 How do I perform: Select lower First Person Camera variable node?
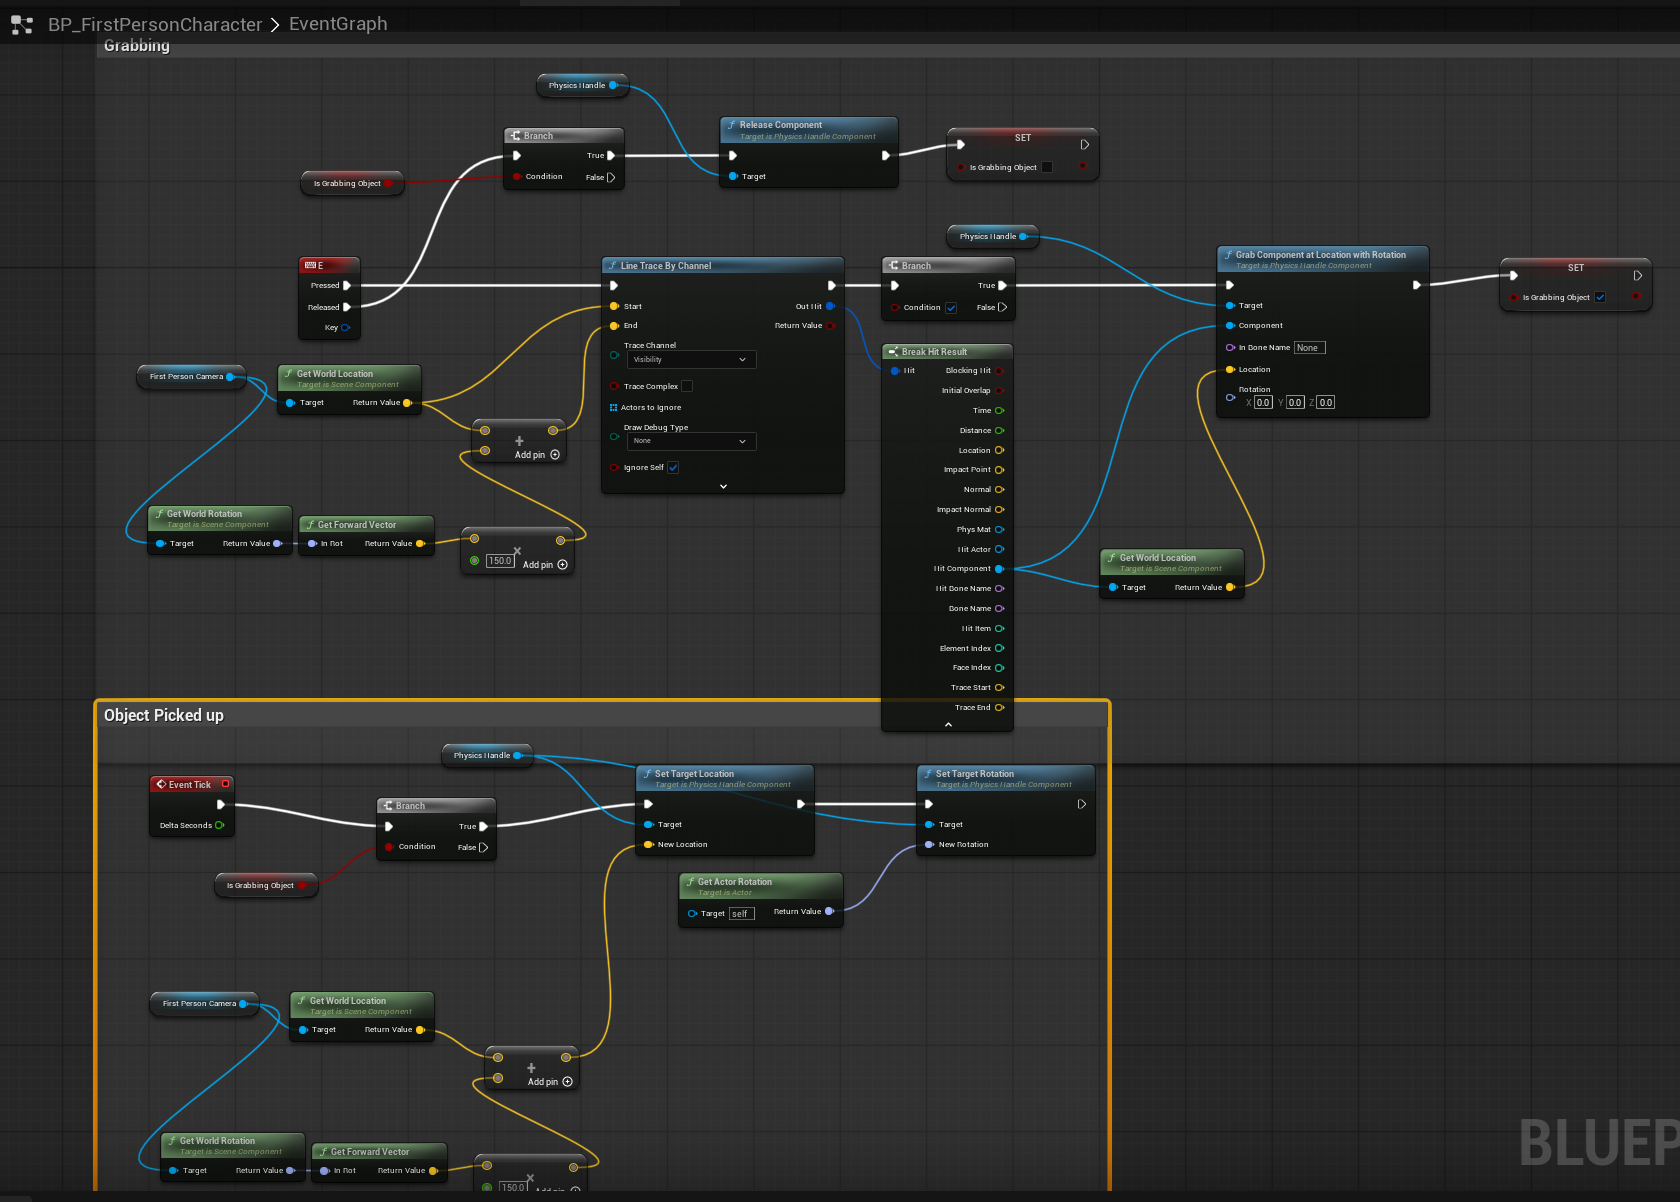(204, 1004)
